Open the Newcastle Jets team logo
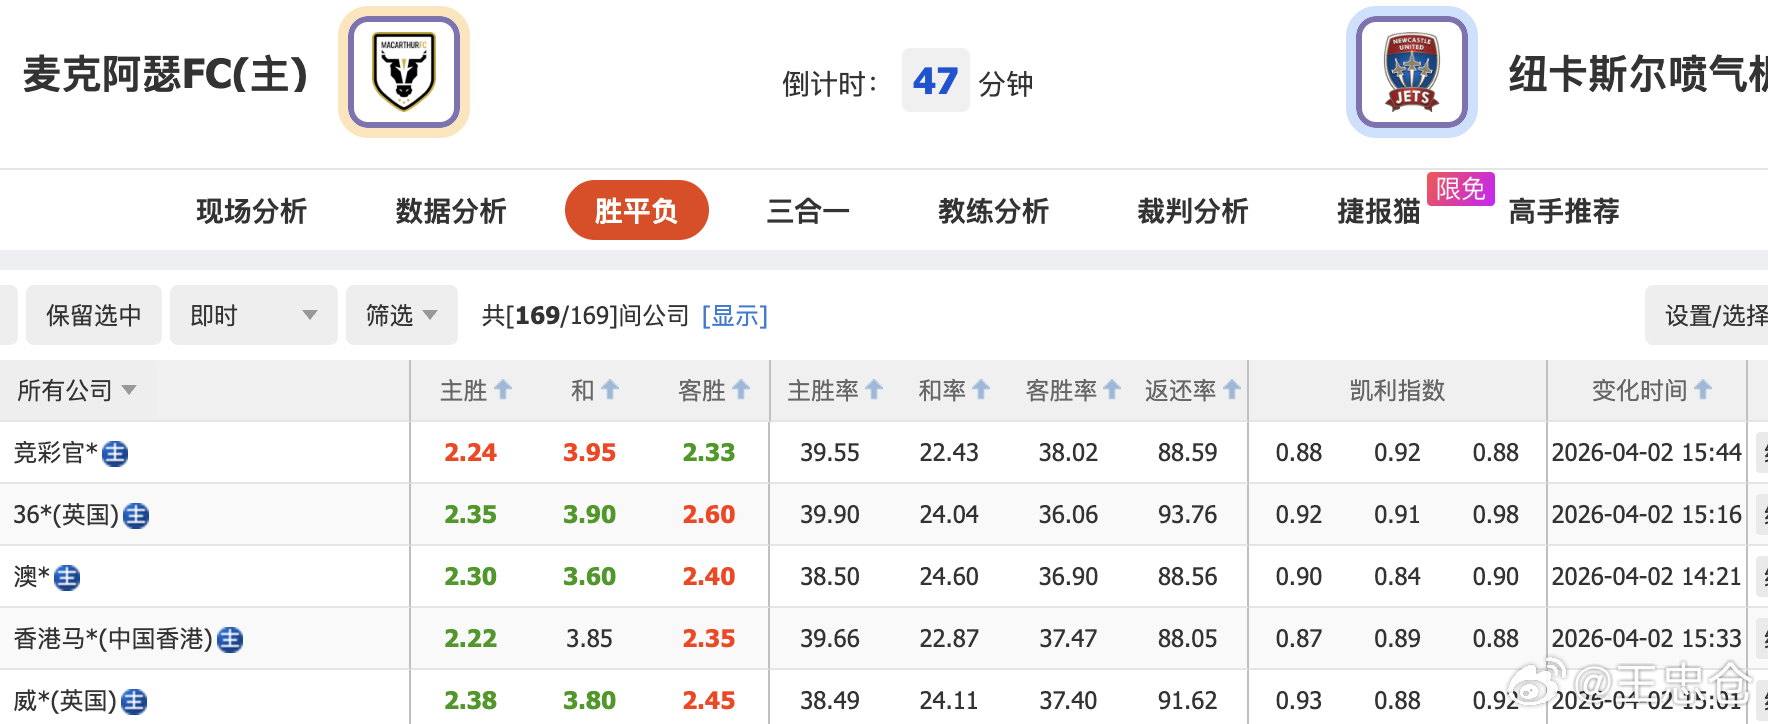This screenshot has width=1768, height=724. pyautogui.click(x=1411, y=72)
